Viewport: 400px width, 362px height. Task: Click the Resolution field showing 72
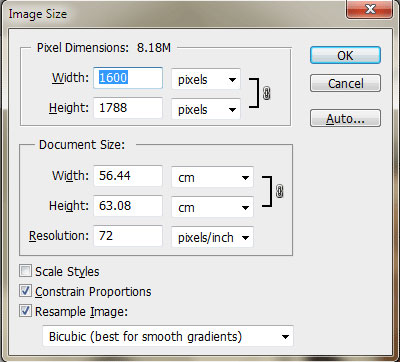(x=128, y=236)
